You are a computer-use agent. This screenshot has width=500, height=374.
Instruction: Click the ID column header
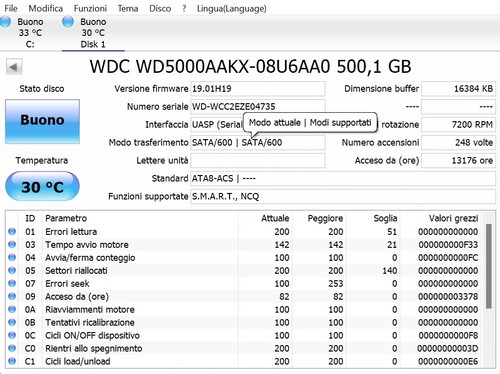point(30,218)
